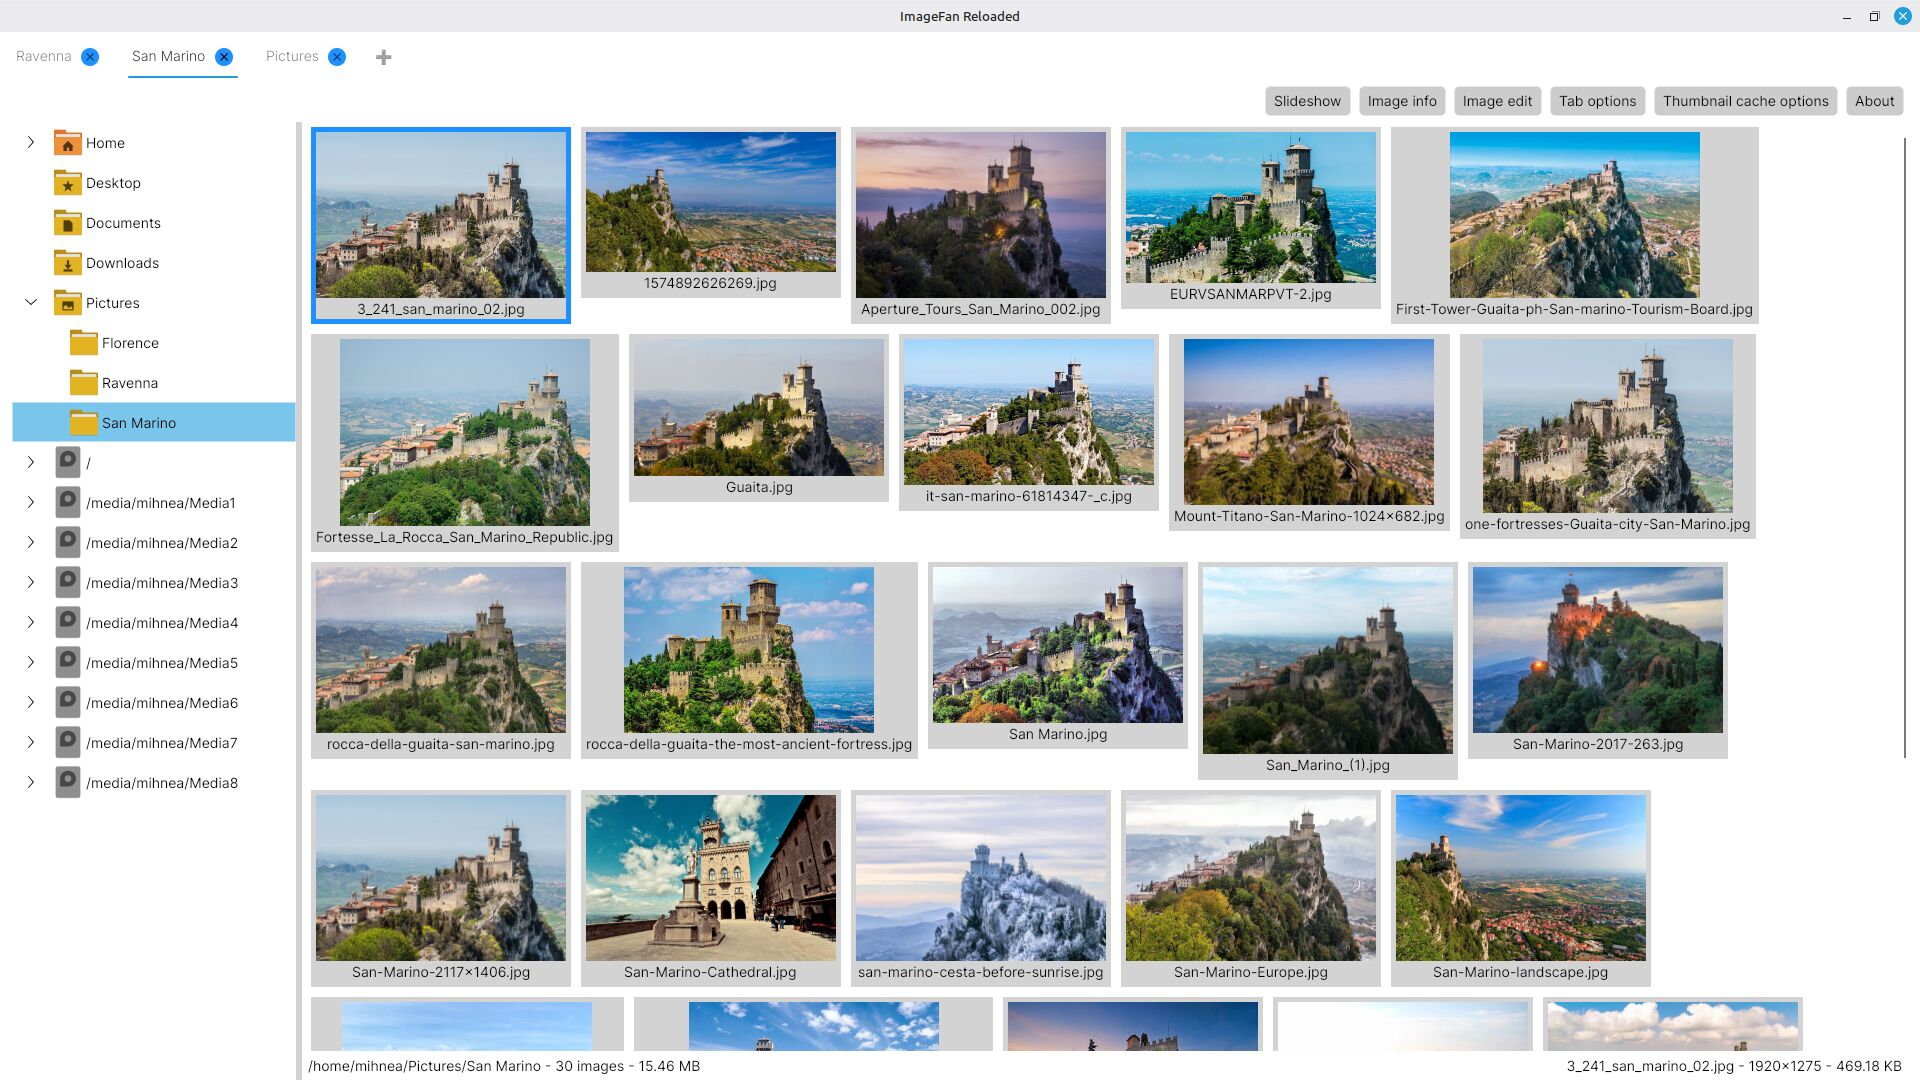Click the Desktop star folder icon

point(67,183)
